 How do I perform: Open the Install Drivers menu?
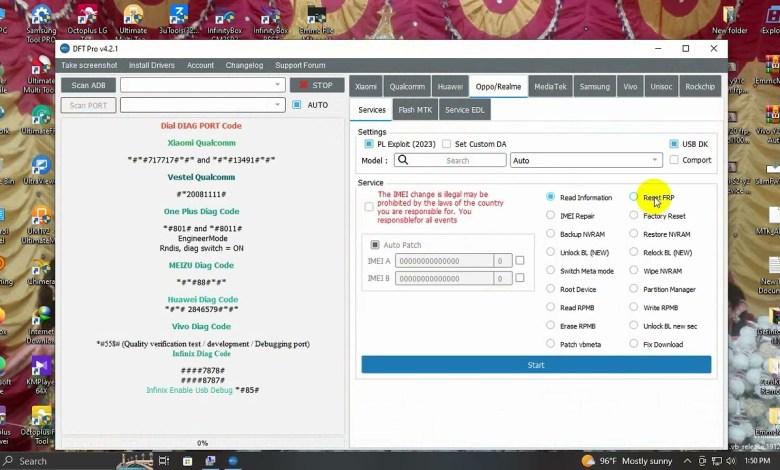[151, 66]
